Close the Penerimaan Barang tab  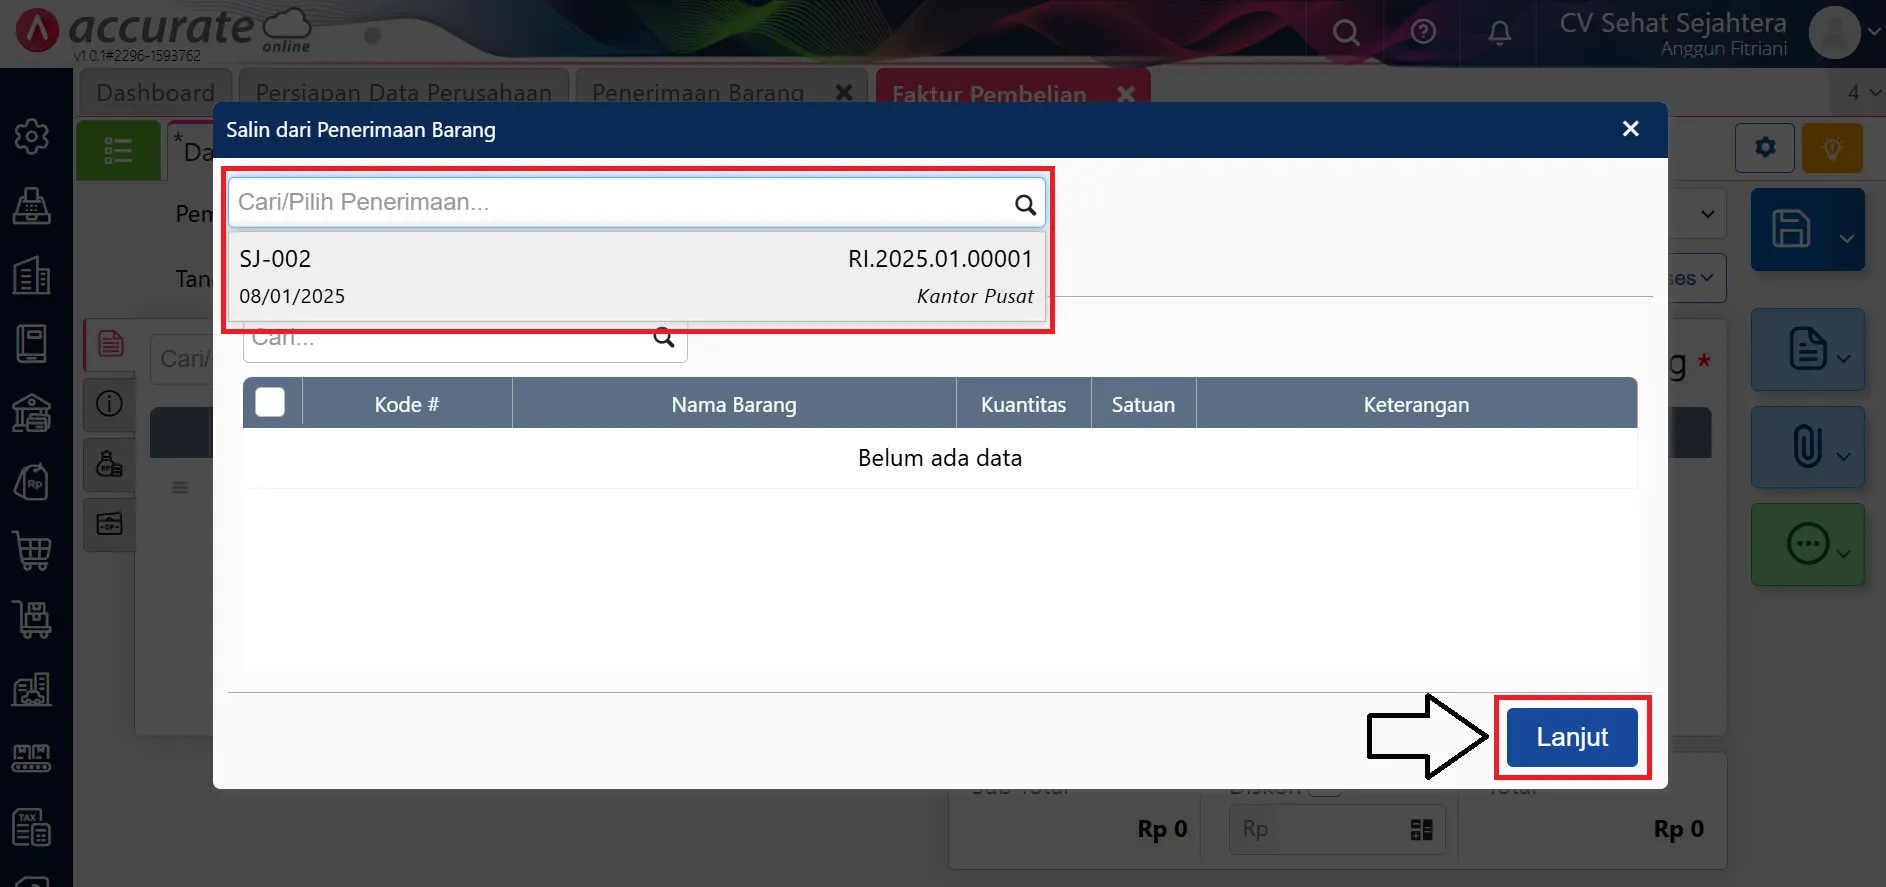tap(844, 92)
